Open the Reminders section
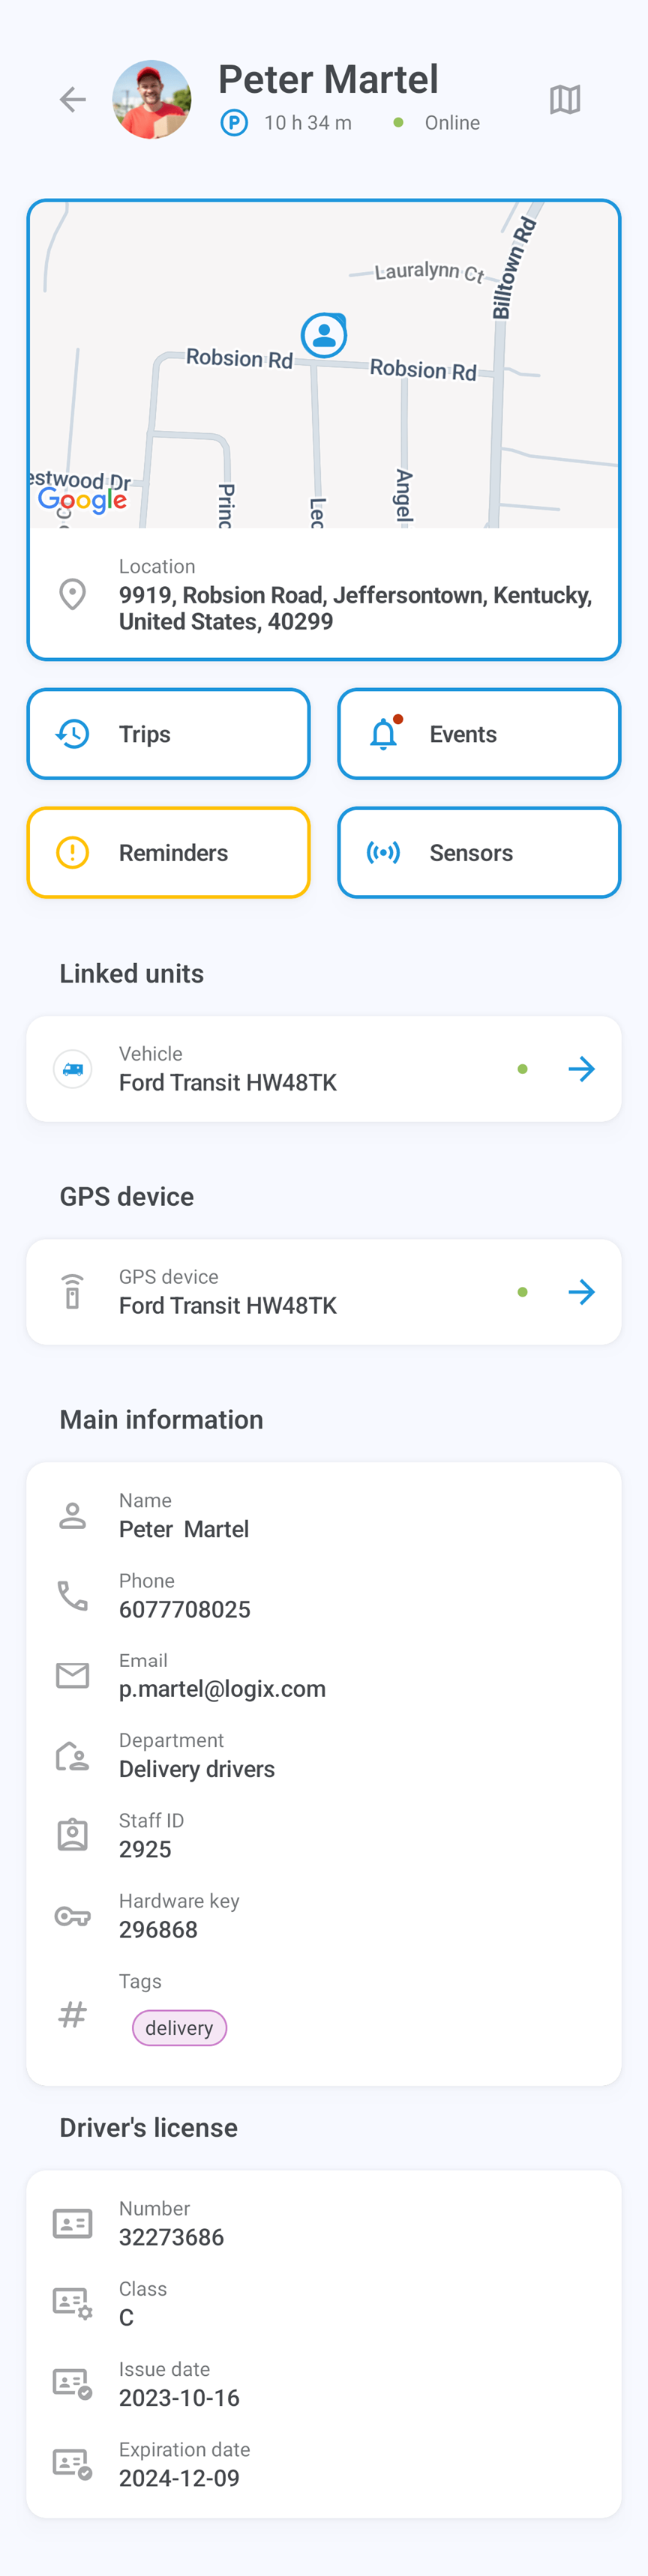Viewport: 648px width, 2576px height. click(168, 853)
